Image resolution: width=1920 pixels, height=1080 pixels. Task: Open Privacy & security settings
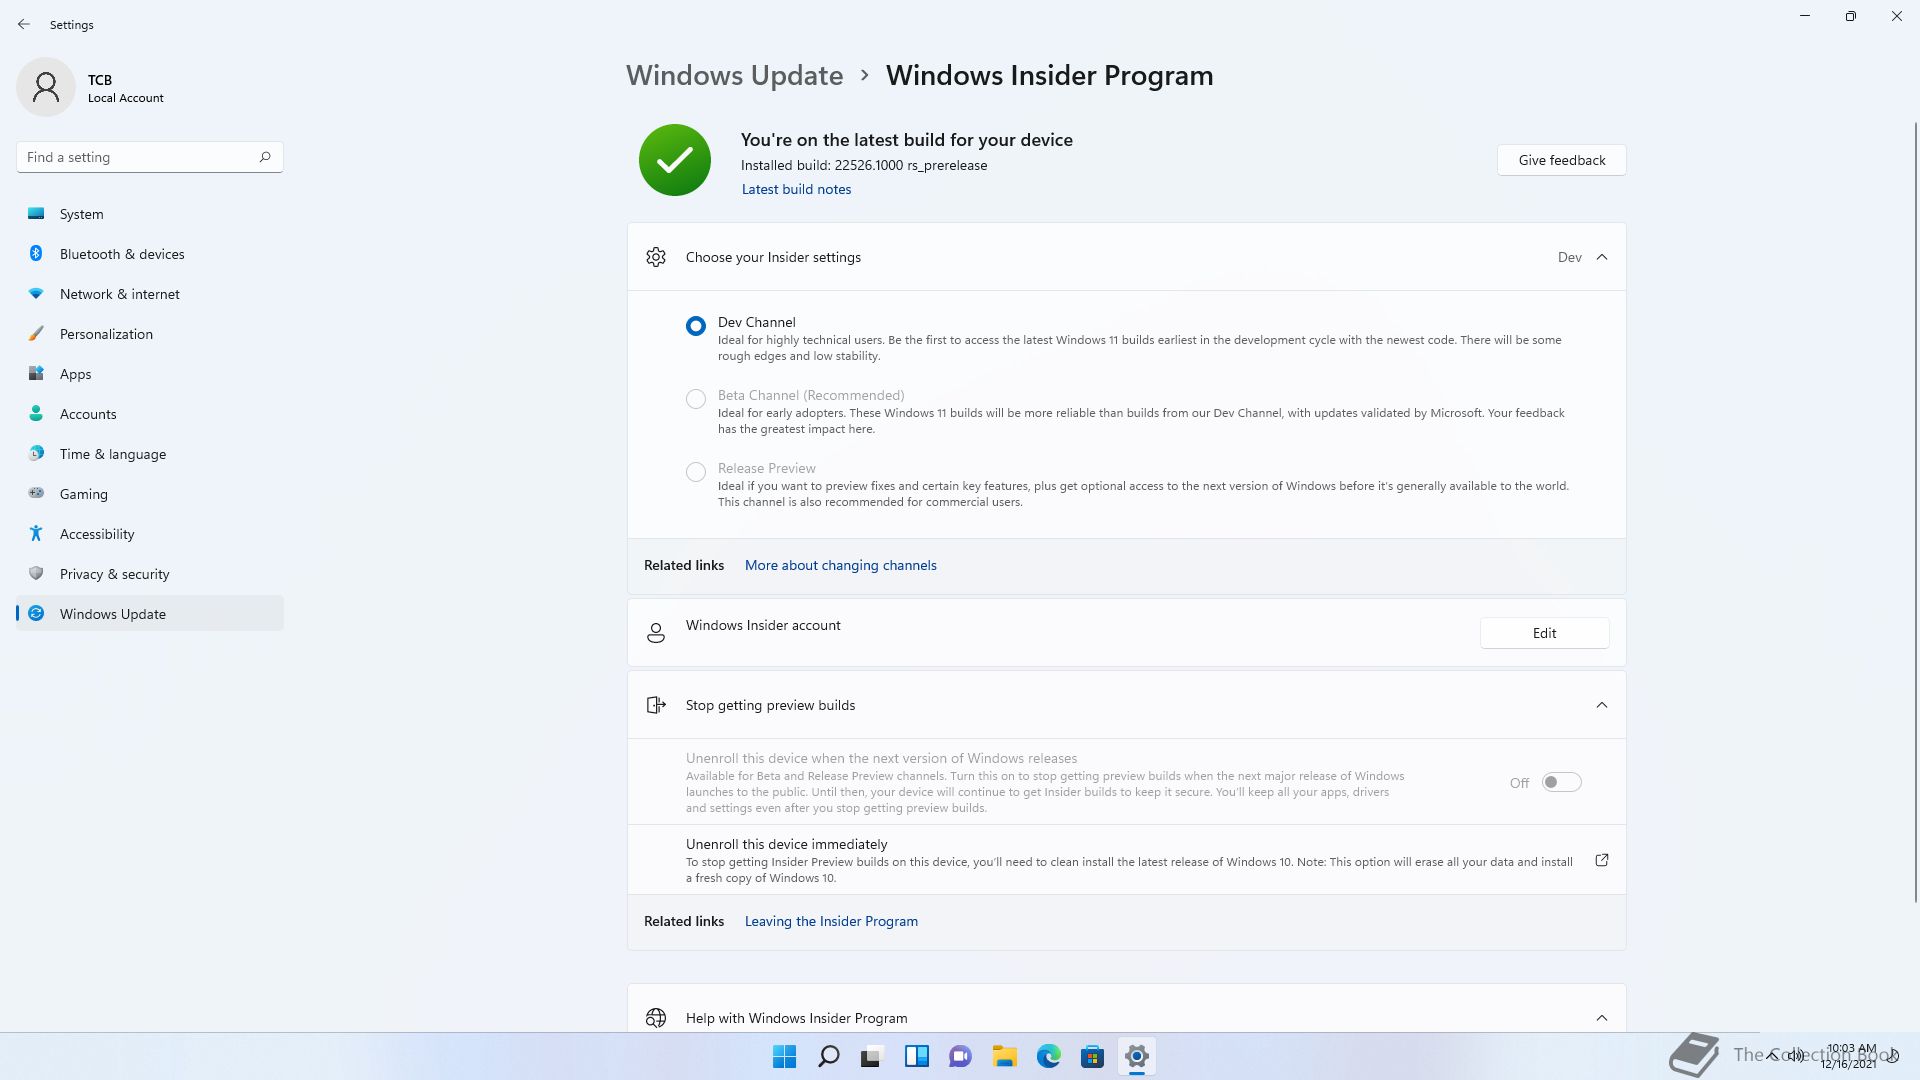(x=150, y=574)
